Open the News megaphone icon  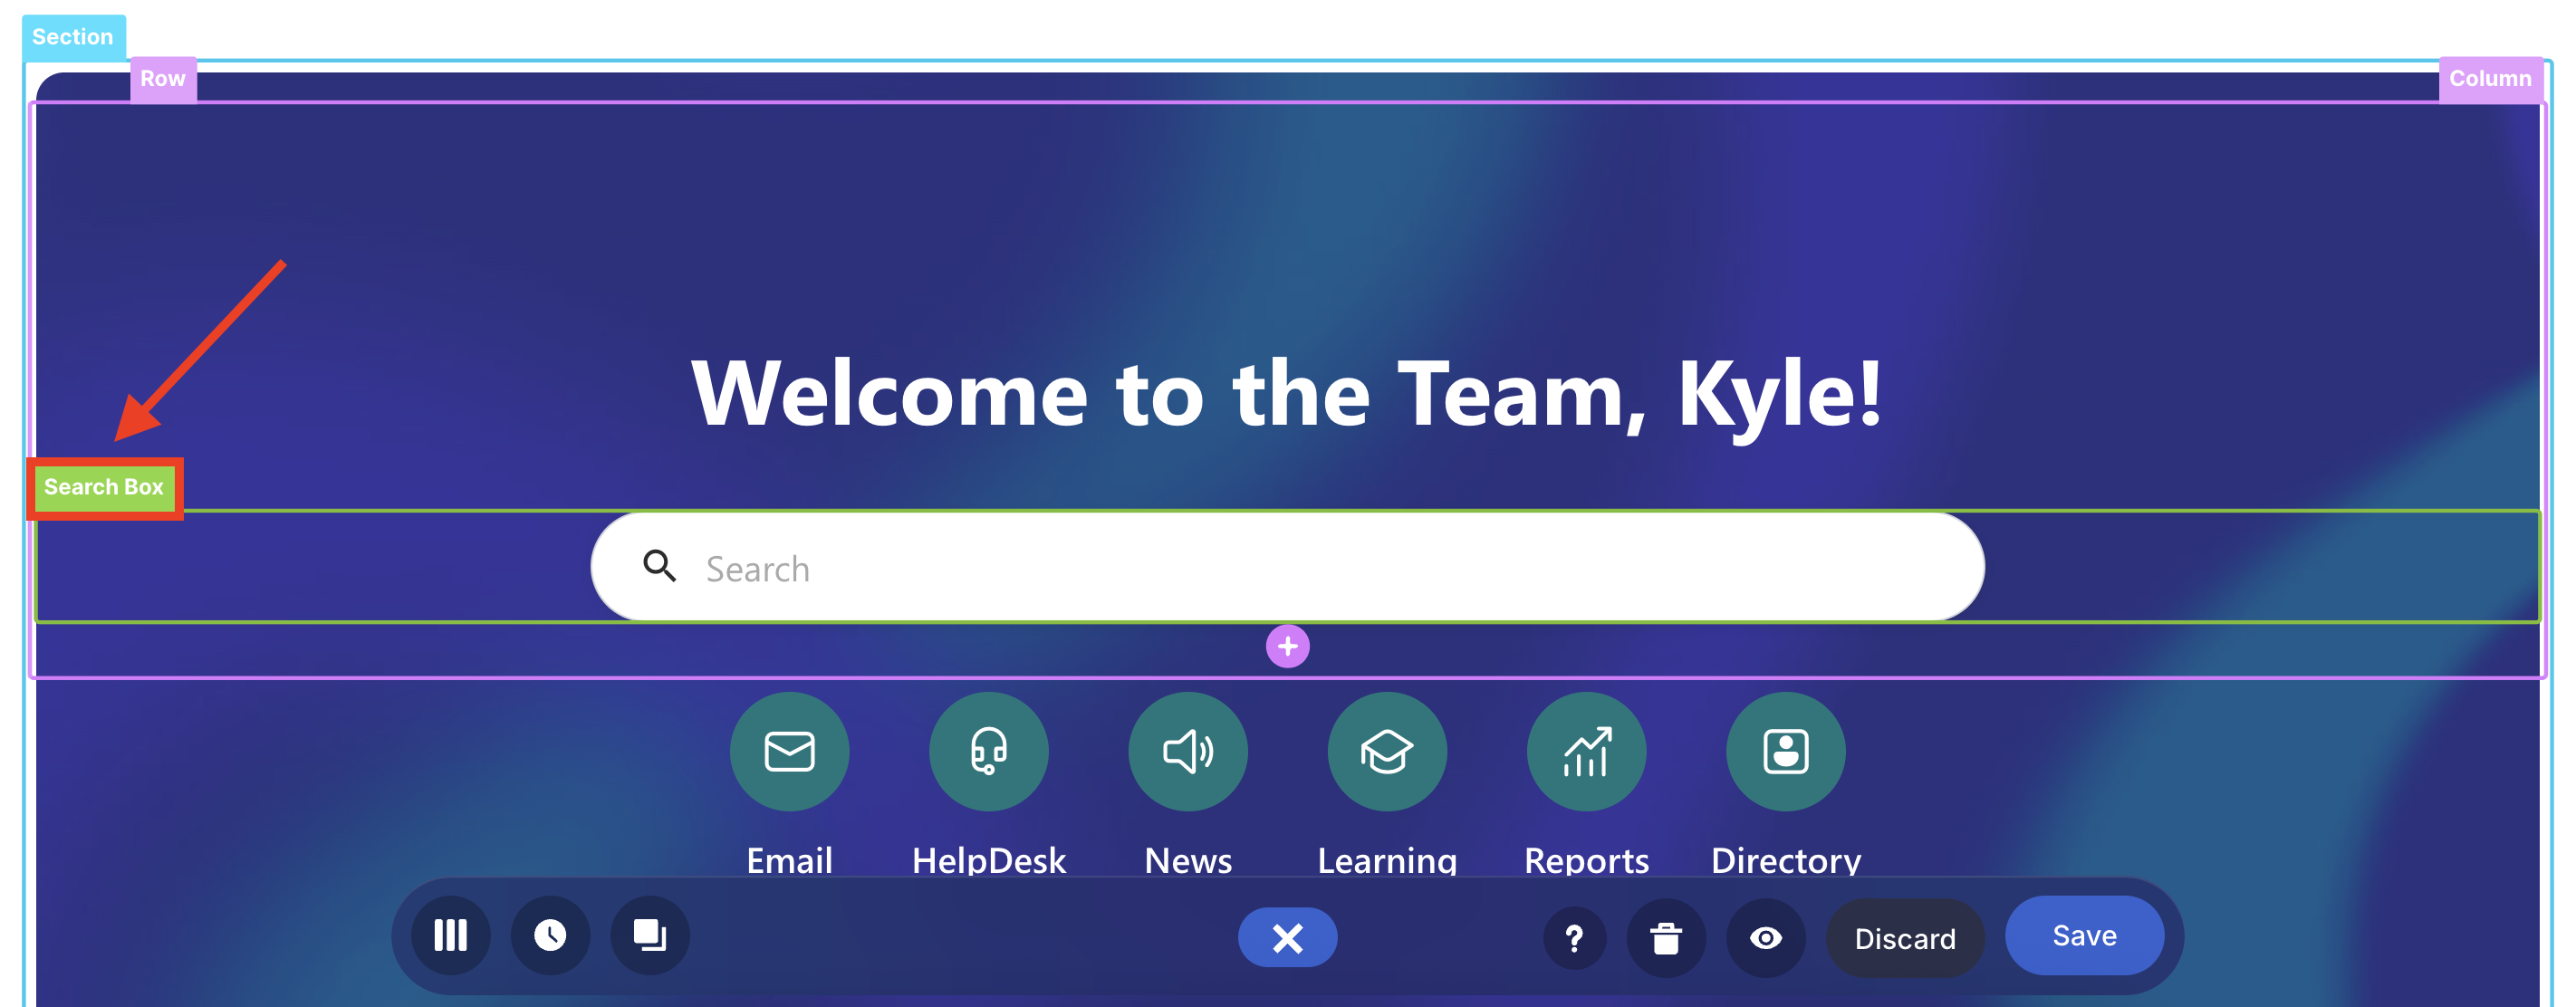coord(1187,751)
